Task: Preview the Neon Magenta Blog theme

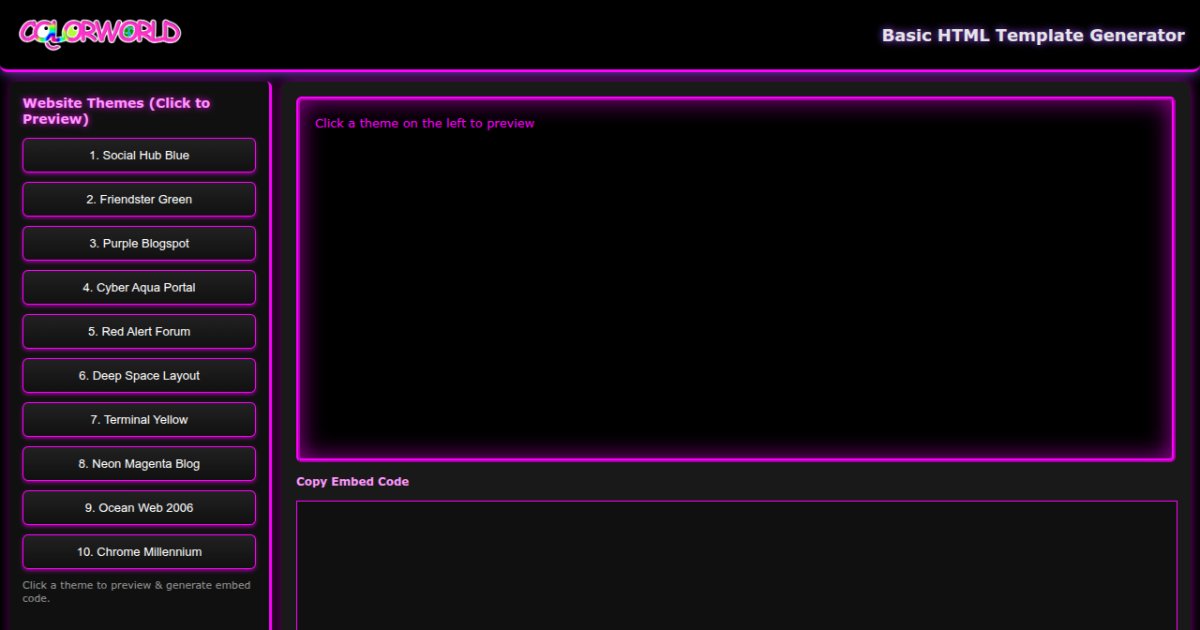Action: point(139,463)
